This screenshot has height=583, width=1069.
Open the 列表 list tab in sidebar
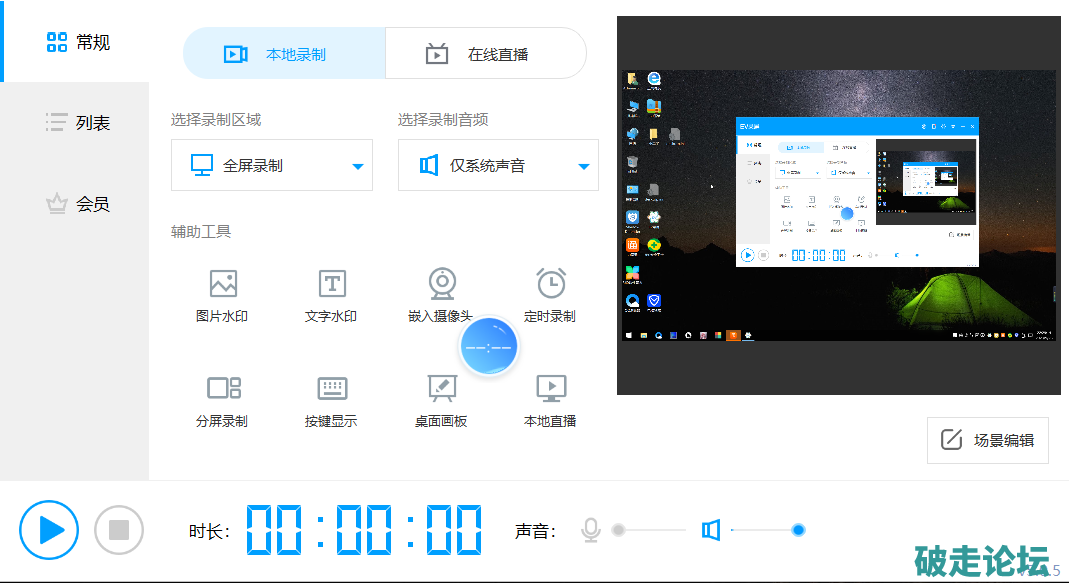(x=76, y=123)
